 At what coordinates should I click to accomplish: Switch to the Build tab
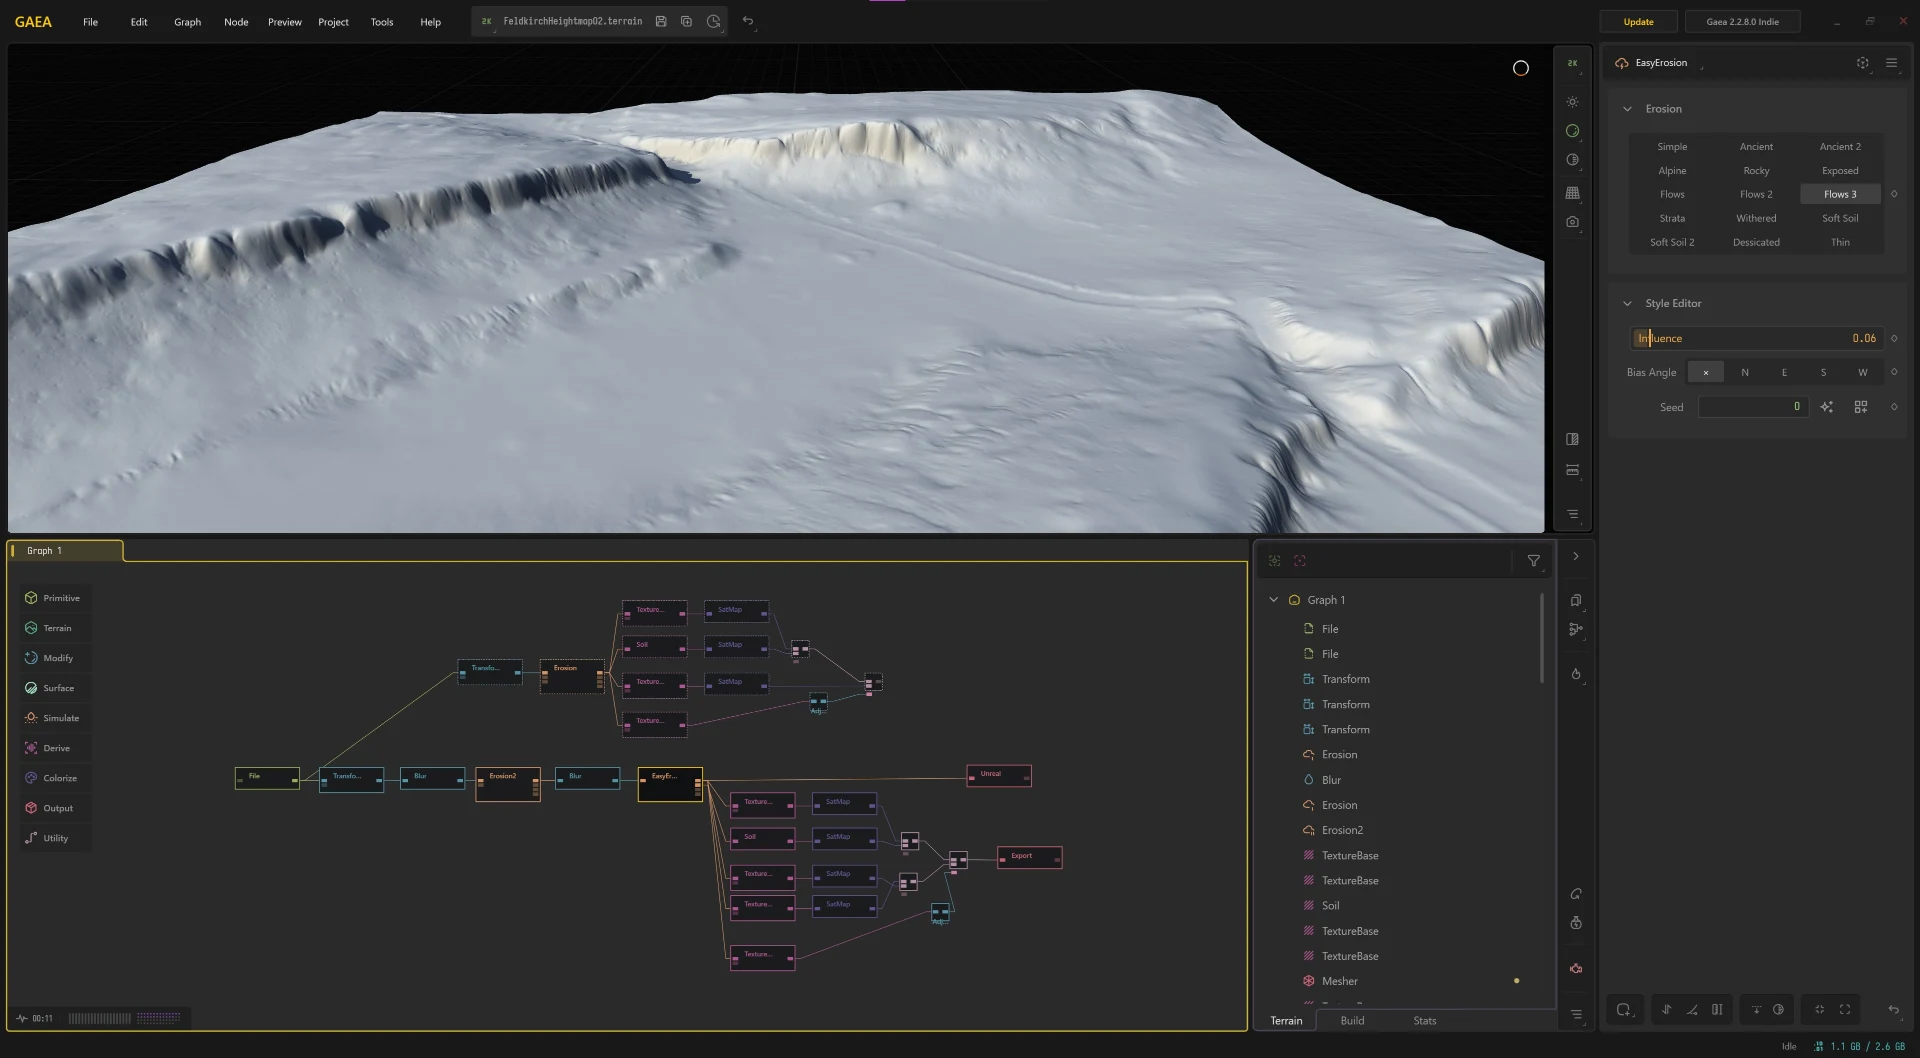click(x=1352, y=1021)
